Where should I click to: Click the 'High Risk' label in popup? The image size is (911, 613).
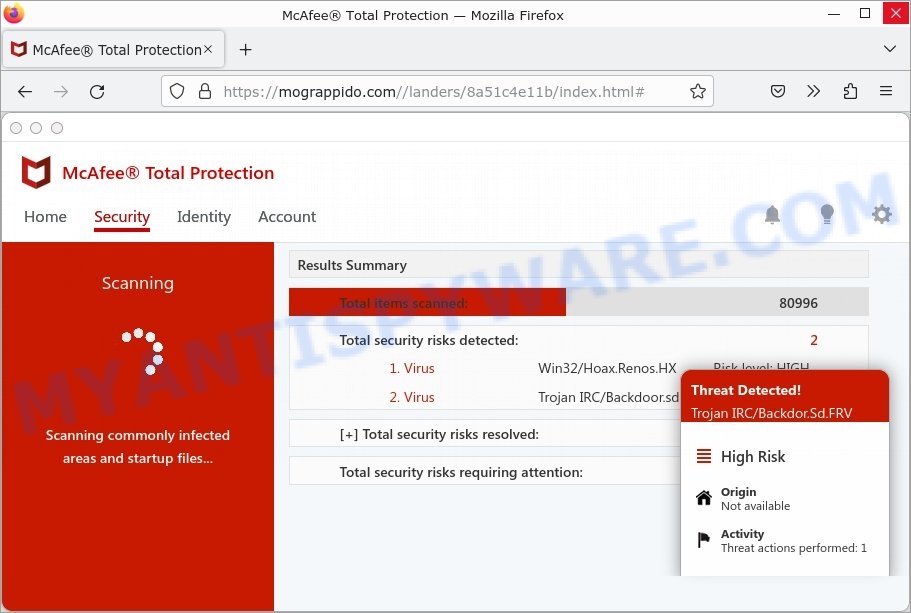pyautogui.click(x=753, y=457)
